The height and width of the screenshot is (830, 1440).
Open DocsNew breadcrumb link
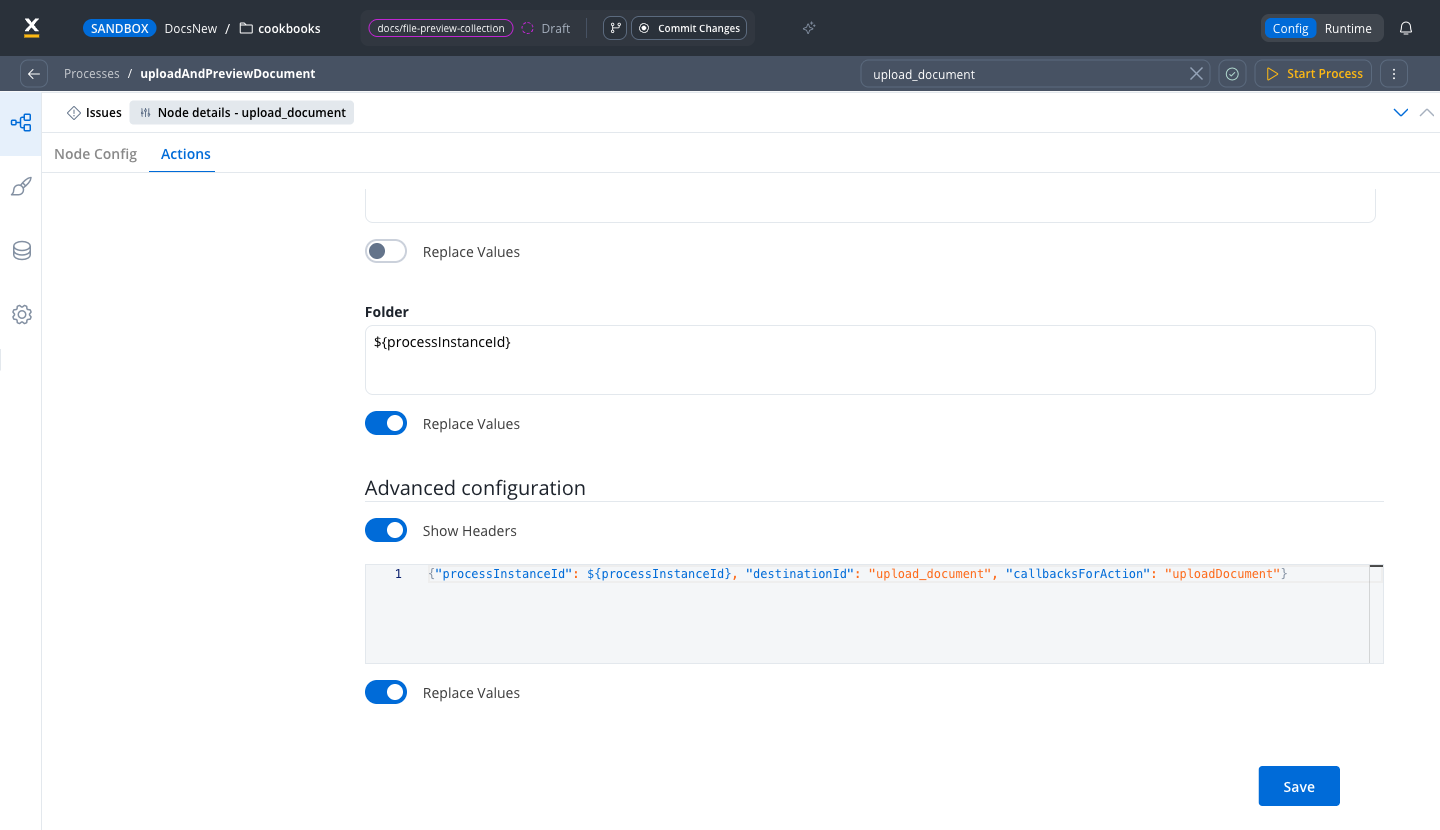click(x=190, y=28)
